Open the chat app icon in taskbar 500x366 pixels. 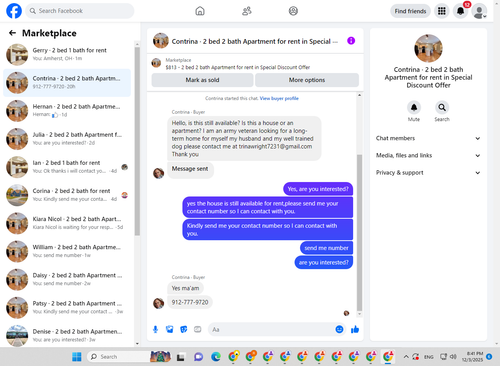pyautogui.click(x=198, y=357)
